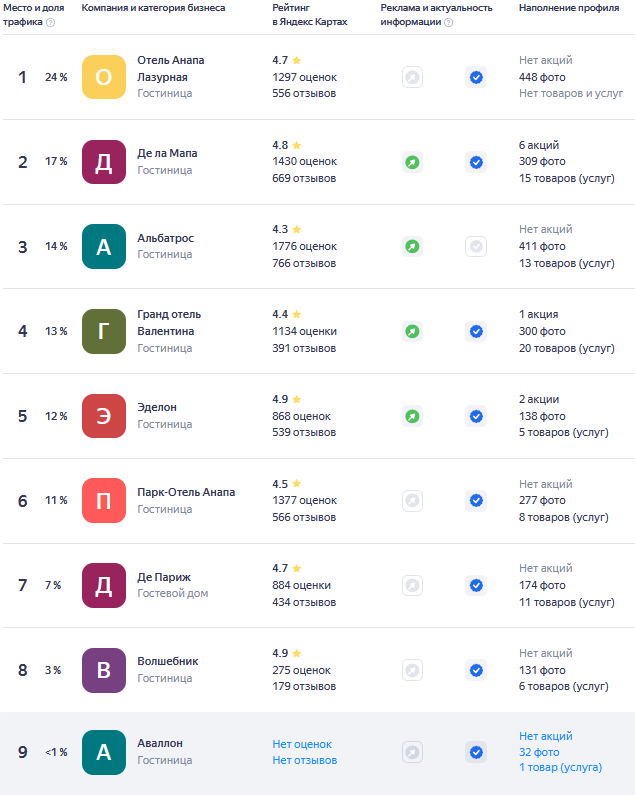Screen dimensions: 635x795
Task: Click the help icon next to ads info header
Action: tap(448, 22)
